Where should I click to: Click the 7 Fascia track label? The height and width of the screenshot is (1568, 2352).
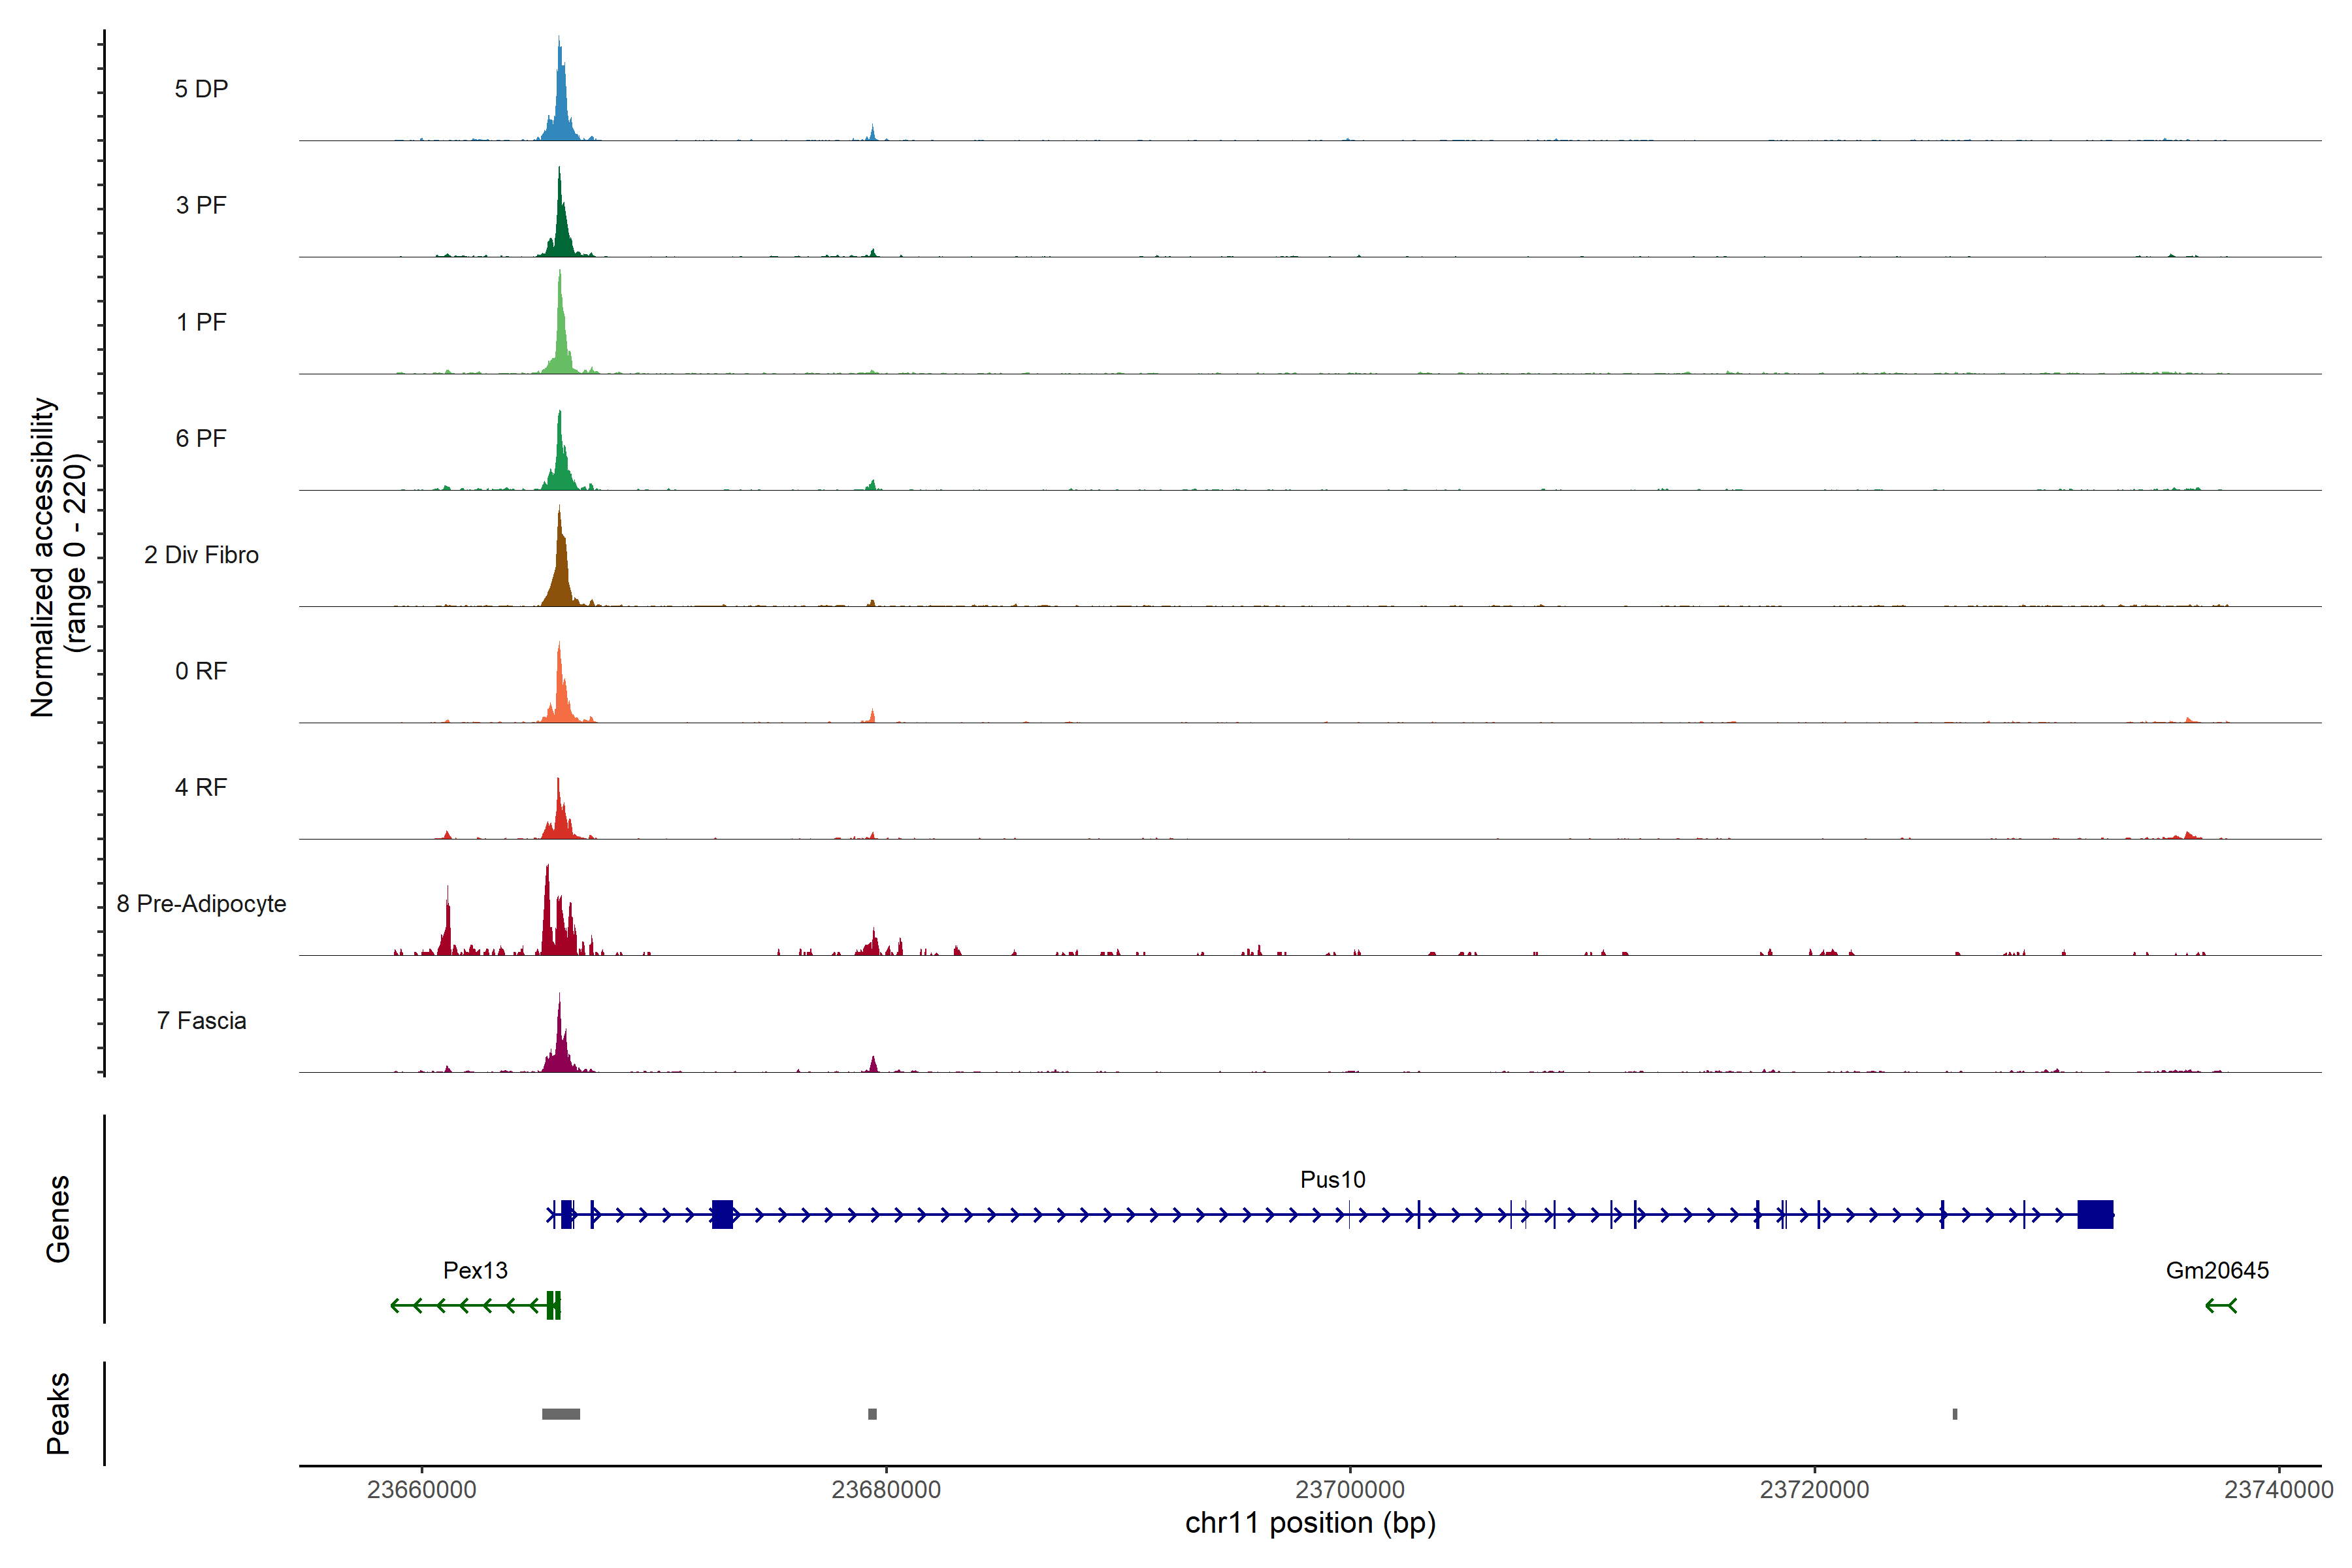(201, 1020)
